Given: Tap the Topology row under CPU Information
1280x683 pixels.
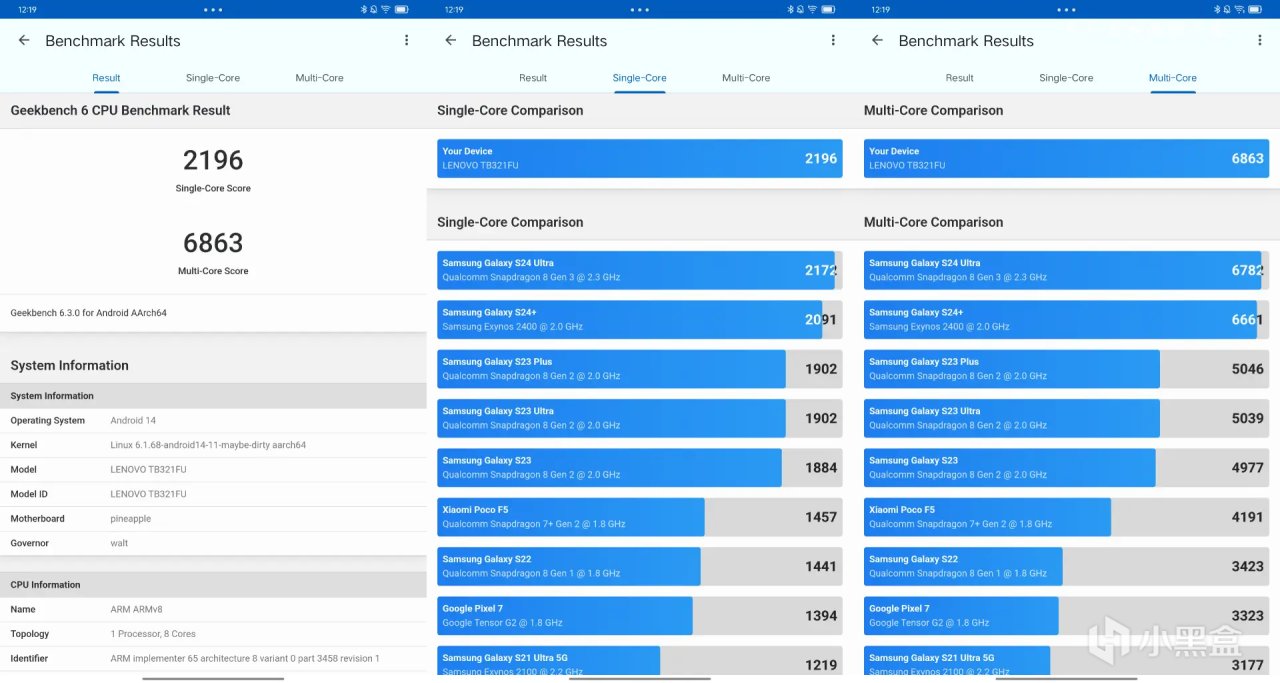Looking at the screenshot, I should 213,634.
